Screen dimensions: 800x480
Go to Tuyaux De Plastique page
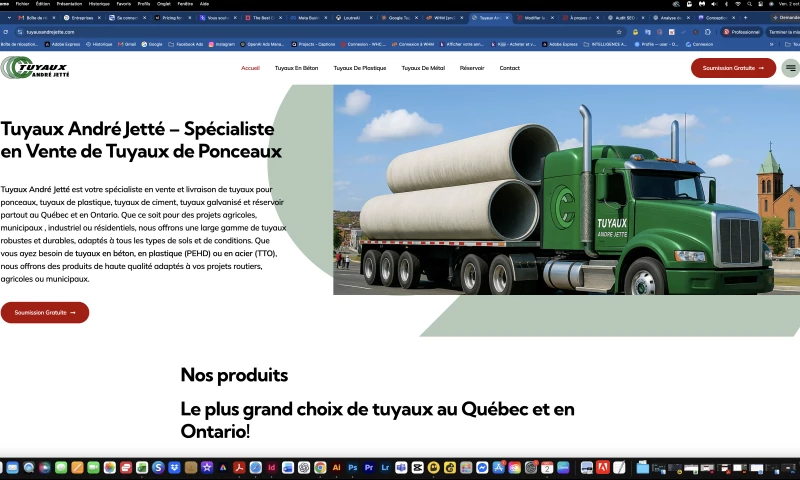tap(360, 68)
